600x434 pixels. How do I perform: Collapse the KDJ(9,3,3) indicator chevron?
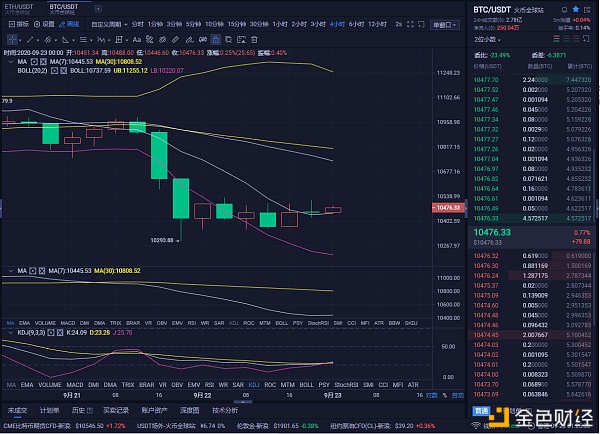[x=11, y=333]
